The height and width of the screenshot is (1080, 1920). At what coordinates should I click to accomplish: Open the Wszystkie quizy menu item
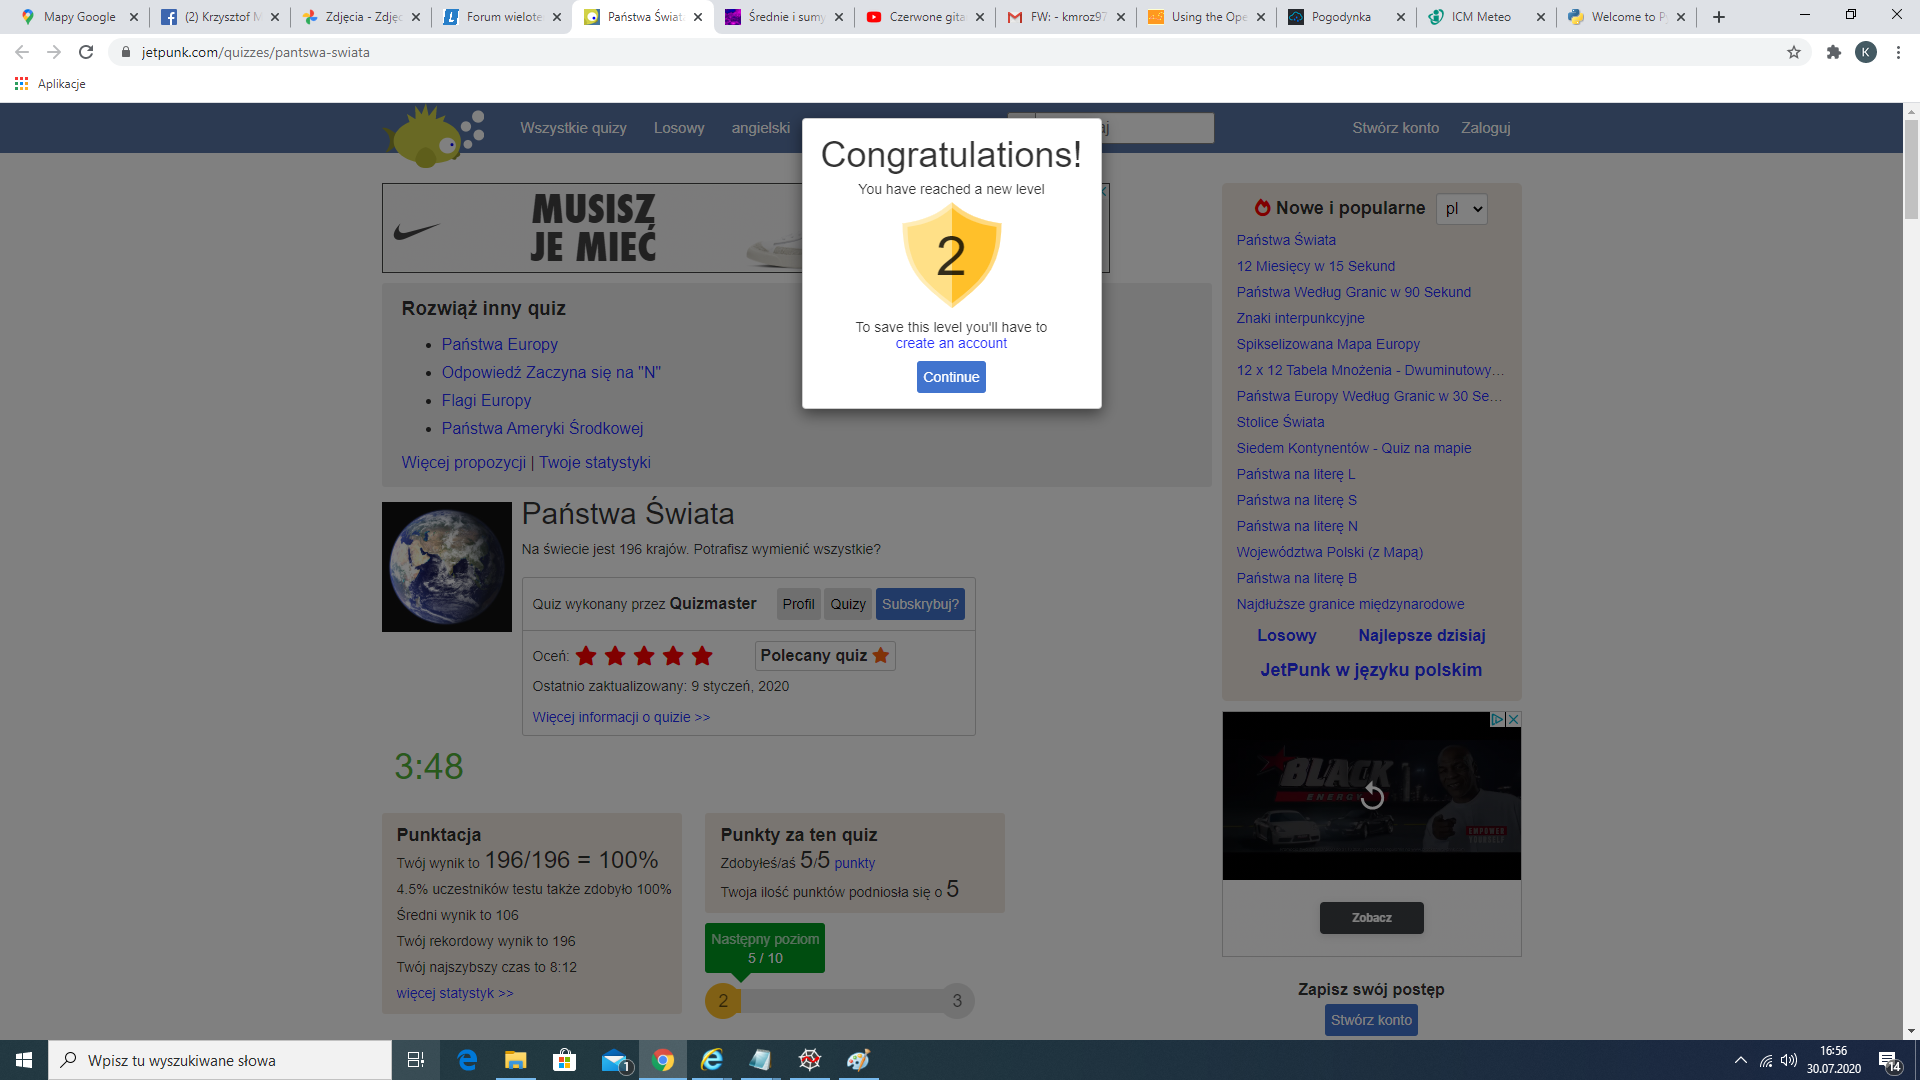pos(573,128)
